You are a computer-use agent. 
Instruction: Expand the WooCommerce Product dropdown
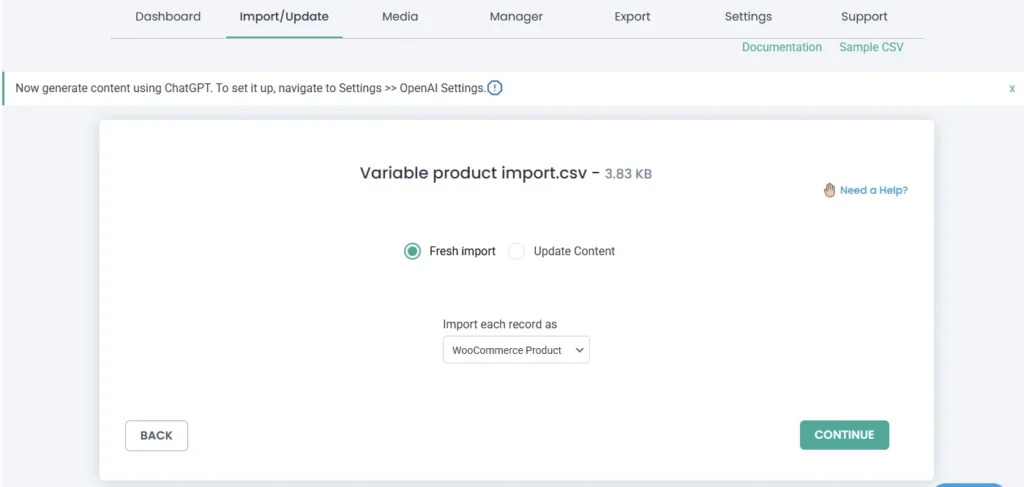coord(516,350)
